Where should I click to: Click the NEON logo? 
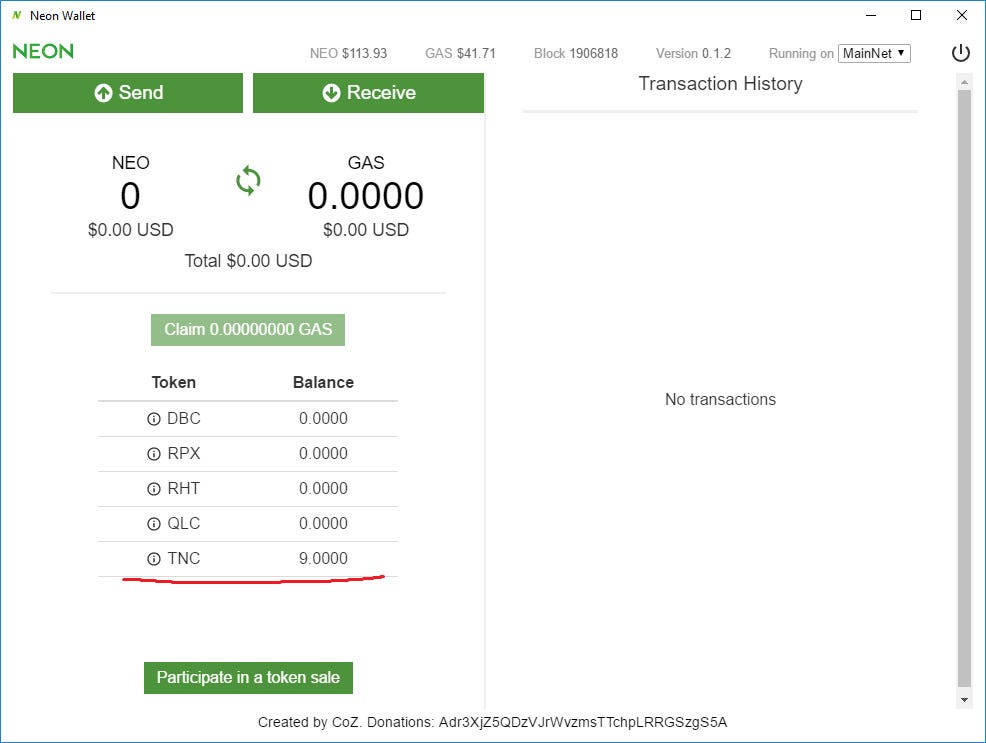[x=43, y=51]
